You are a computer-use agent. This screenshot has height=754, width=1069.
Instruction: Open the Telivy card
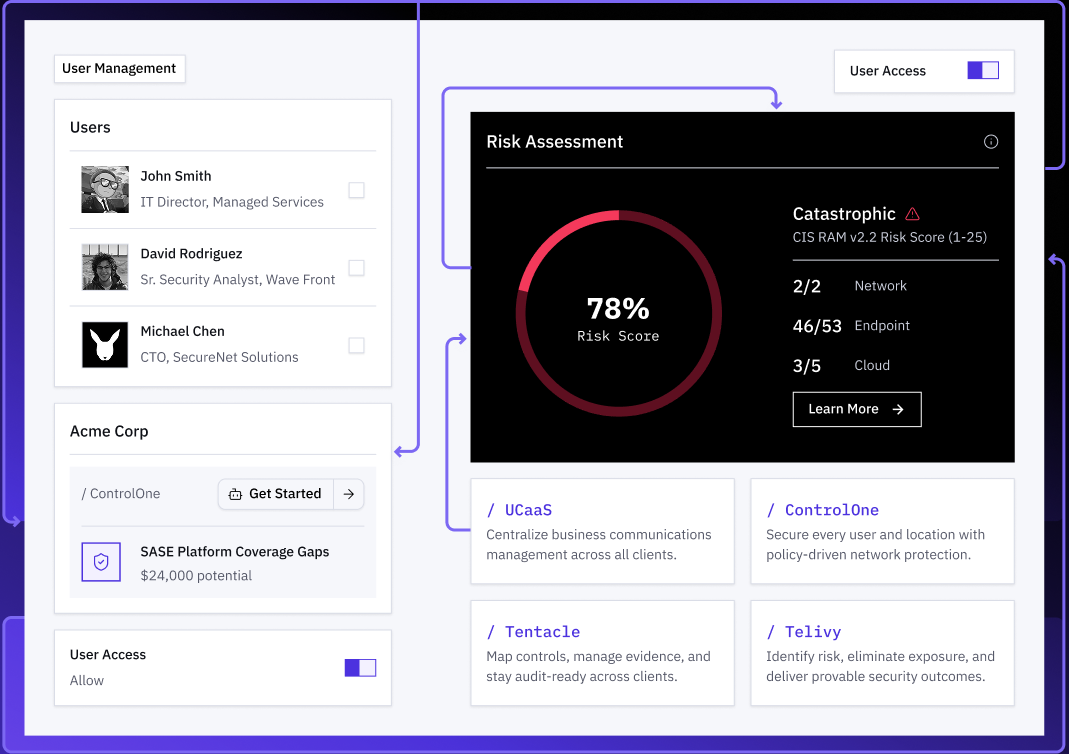pos(882,653)
